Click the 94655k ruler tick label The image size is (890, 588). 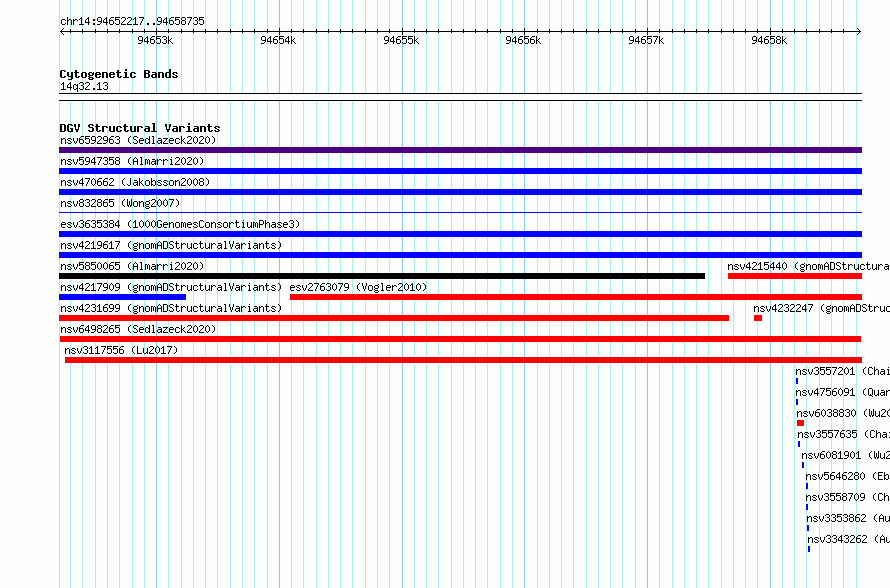coord(401,40)
